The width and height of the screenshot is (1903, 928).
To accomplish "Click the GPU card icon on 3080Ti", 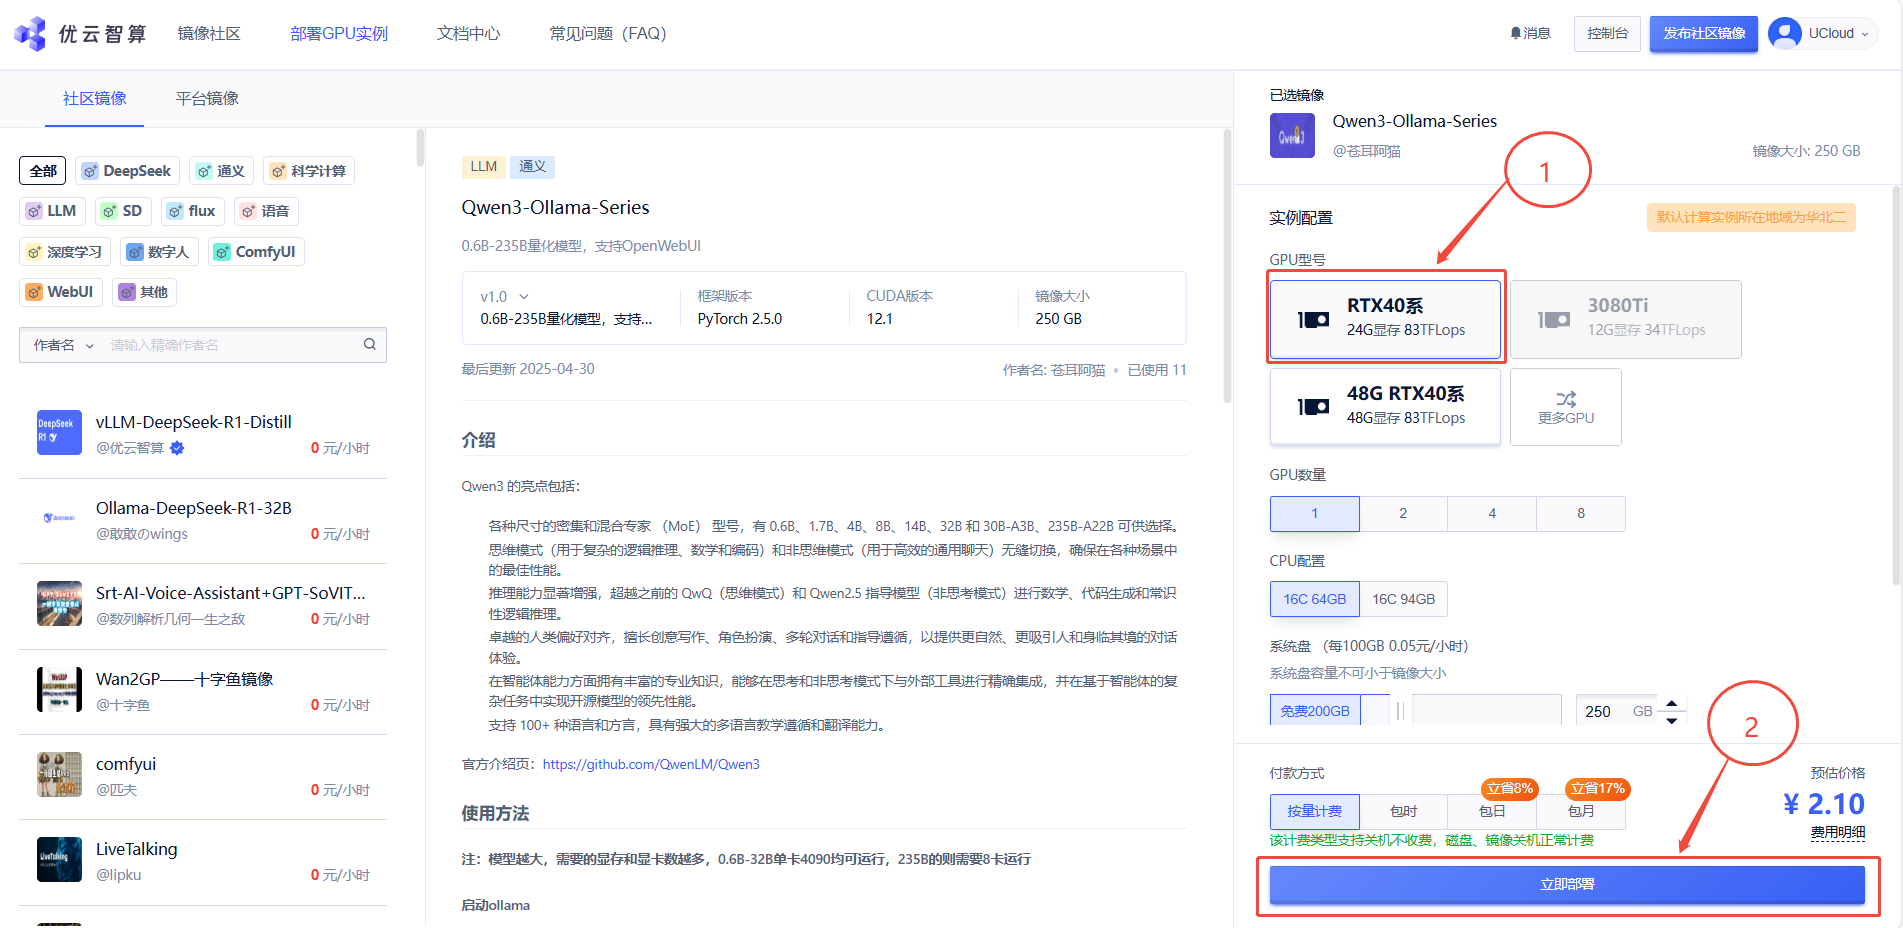I will point(1553,319).
